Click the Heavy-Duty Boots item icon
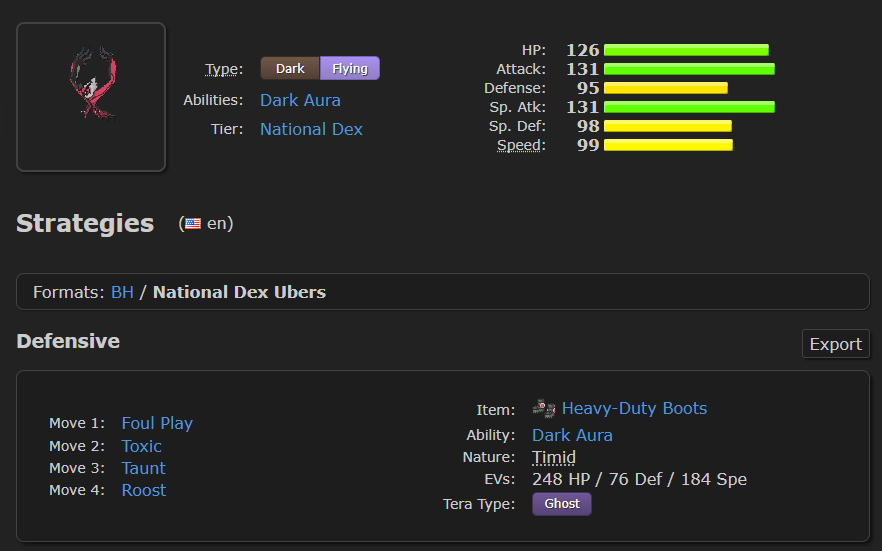Image resolution: width=882 pixels, height=551 pixels. click(544, 408)
